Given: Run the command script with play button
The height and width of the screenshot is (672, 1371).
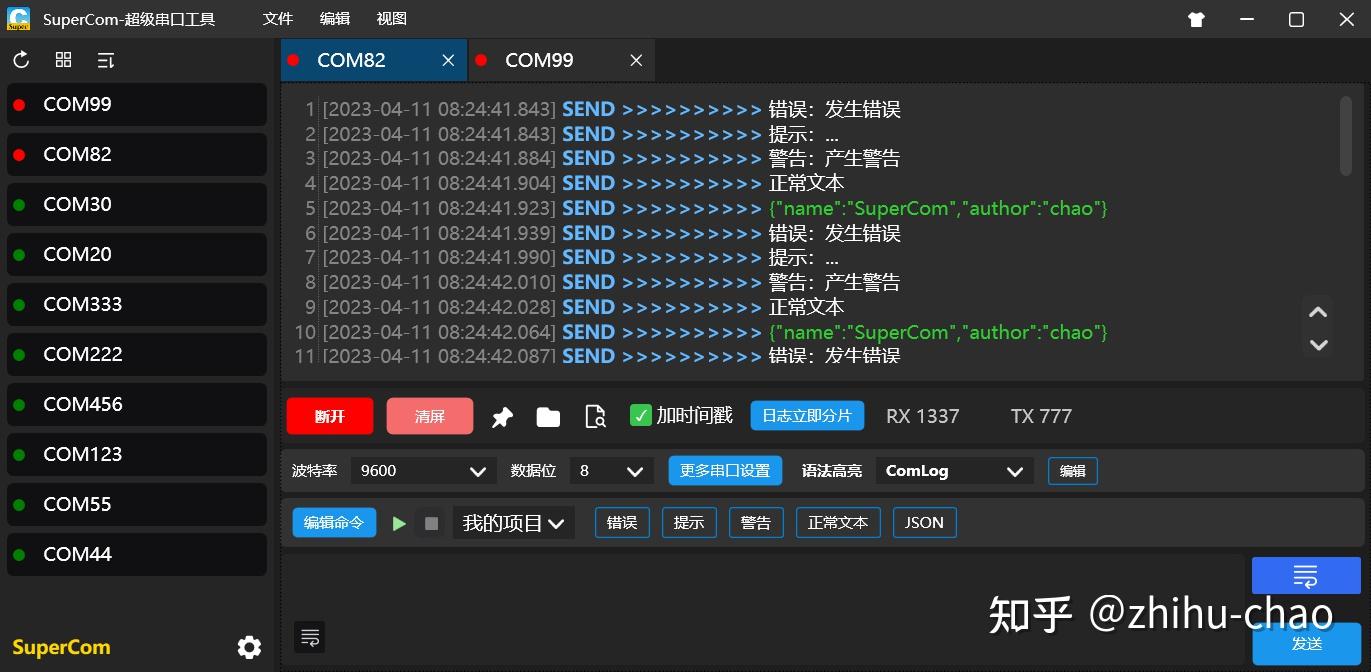Looking at the screenshot, I should click(x=400, y=522).
